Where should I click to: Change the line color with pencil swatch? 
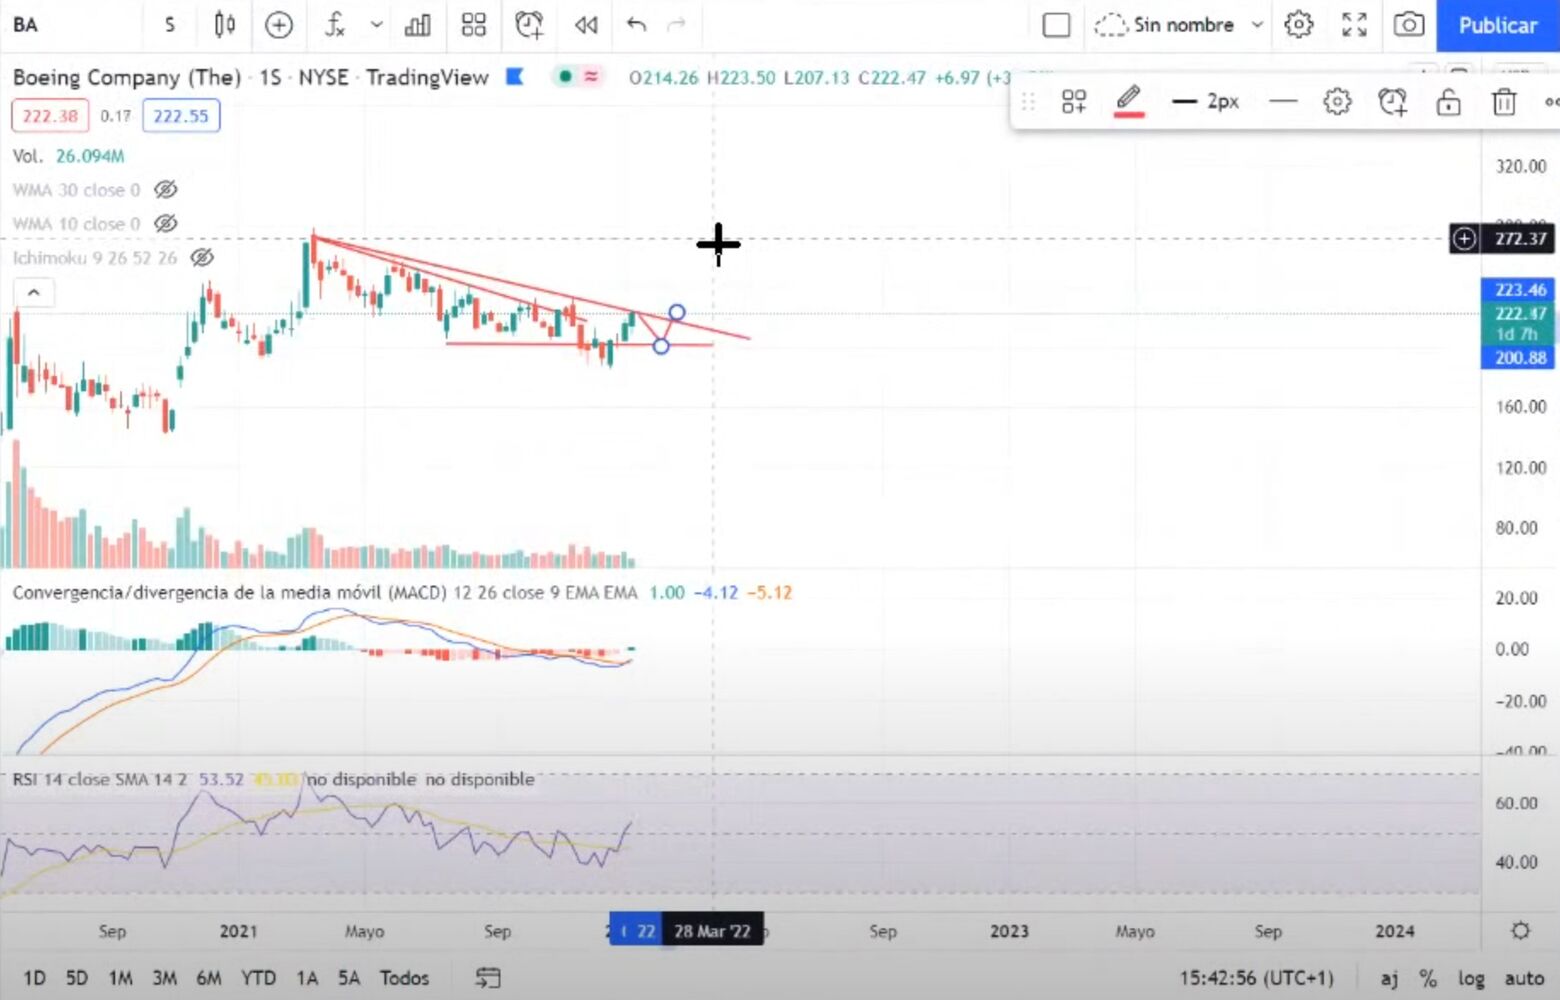[1129, 101]
